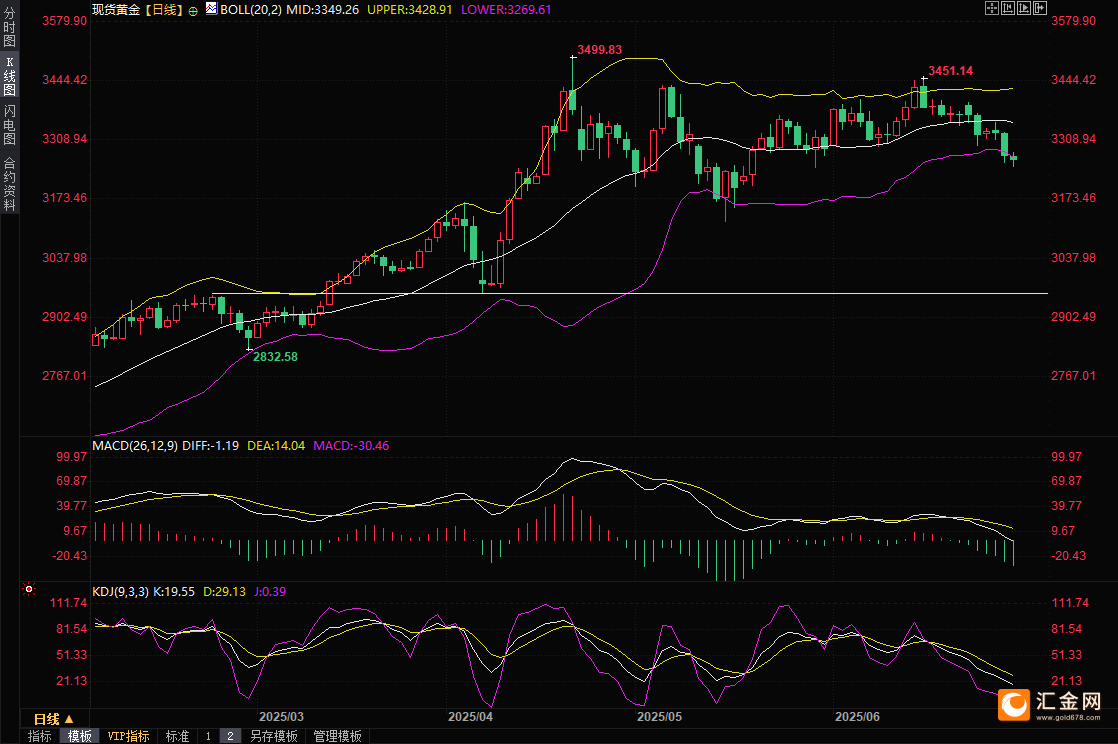Open the 闪电图 tab in sidebar
This screenshot has height=744, width=1118.
9,125
